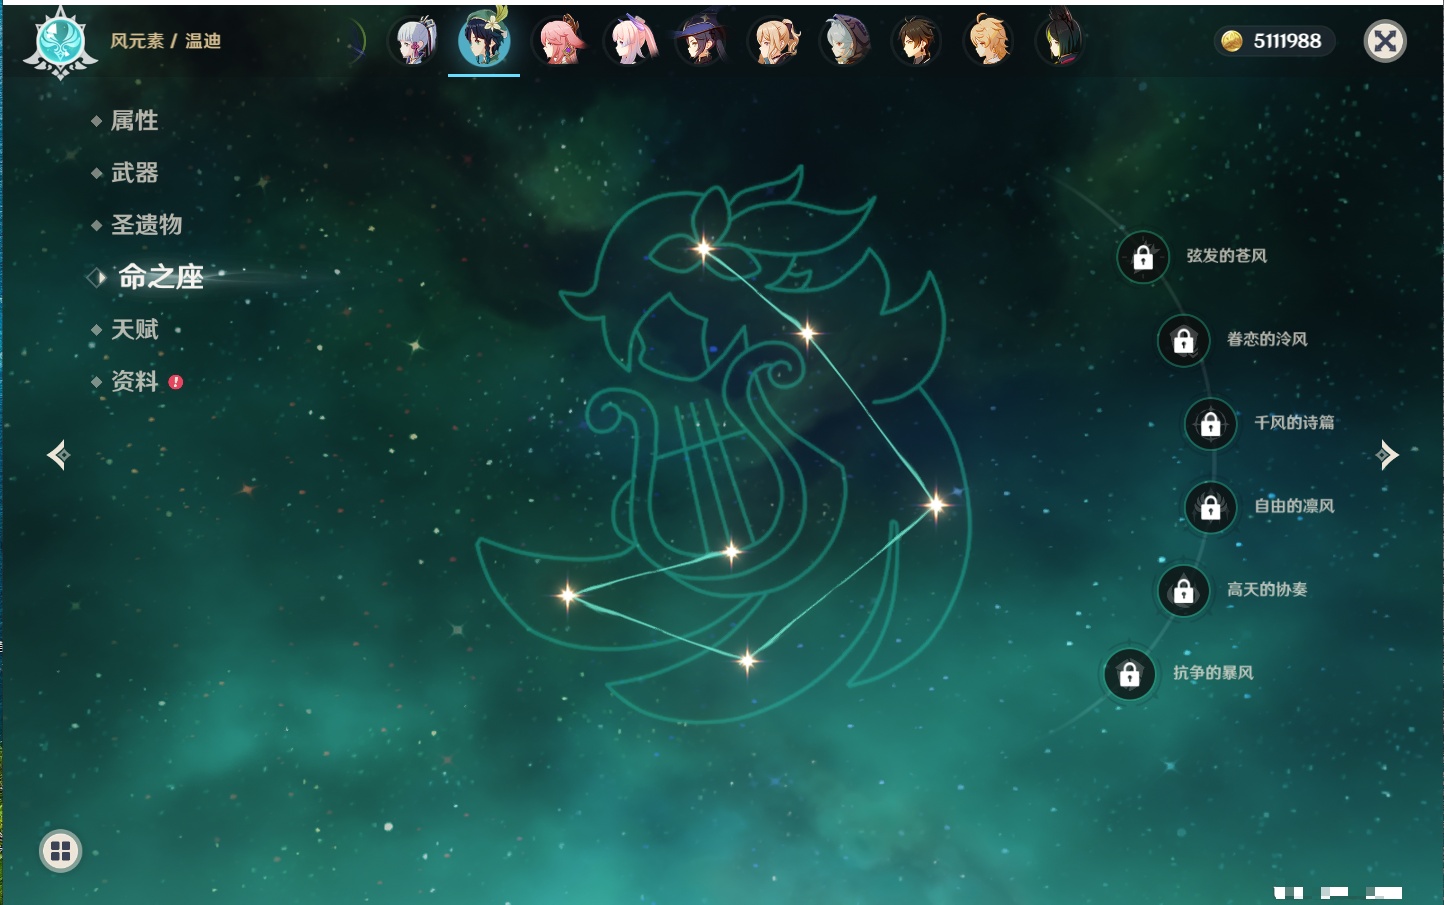Select the 命之座 constellation tab
Image resolution: width=1444 pixels, height=905 pixels.
pyautogui.click(x=160, y=277)
